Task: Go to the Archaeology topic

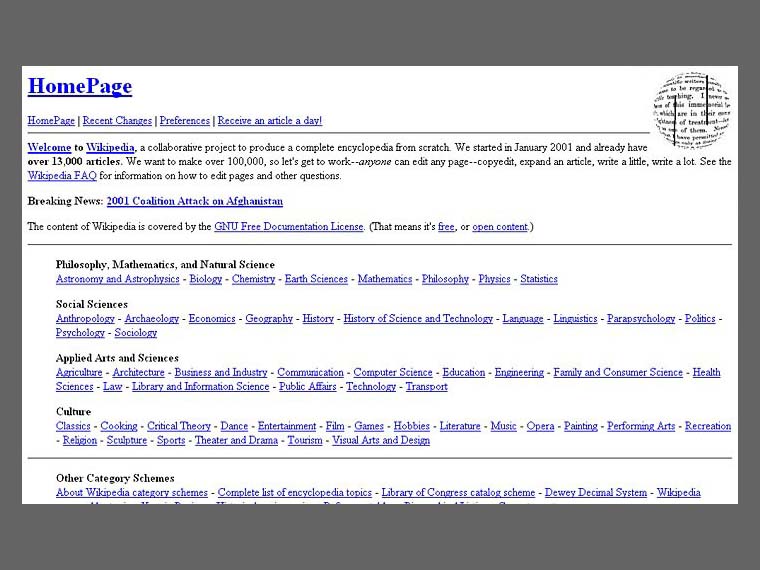Action: click(152, 319)
